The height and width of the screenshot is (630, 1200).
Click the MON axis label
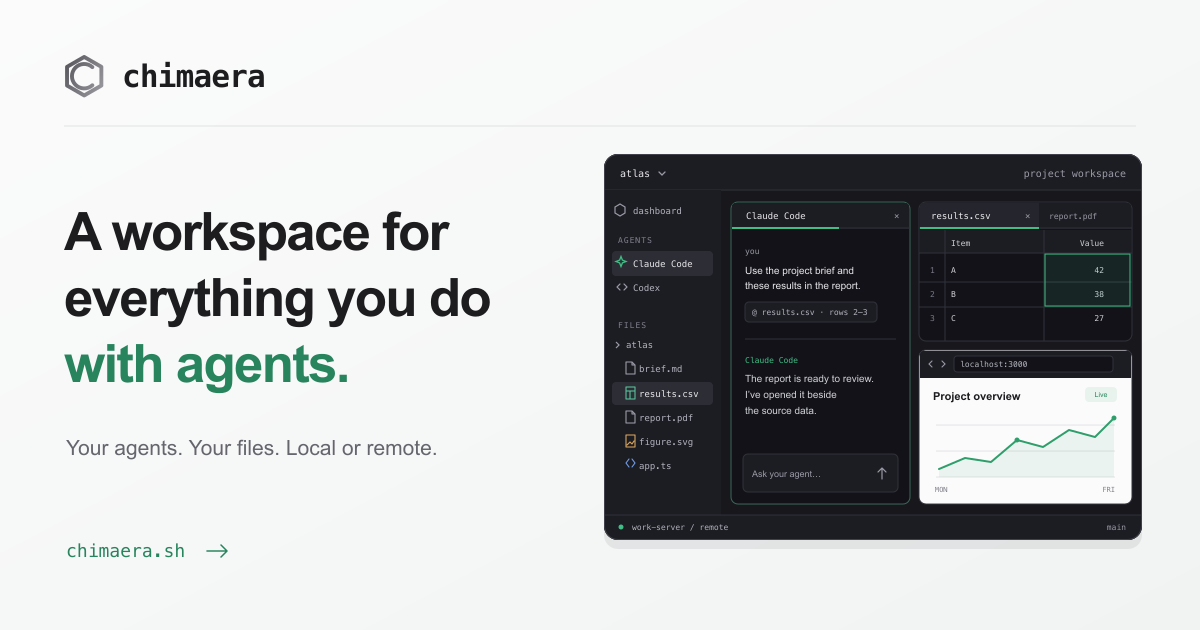point(941,490)
